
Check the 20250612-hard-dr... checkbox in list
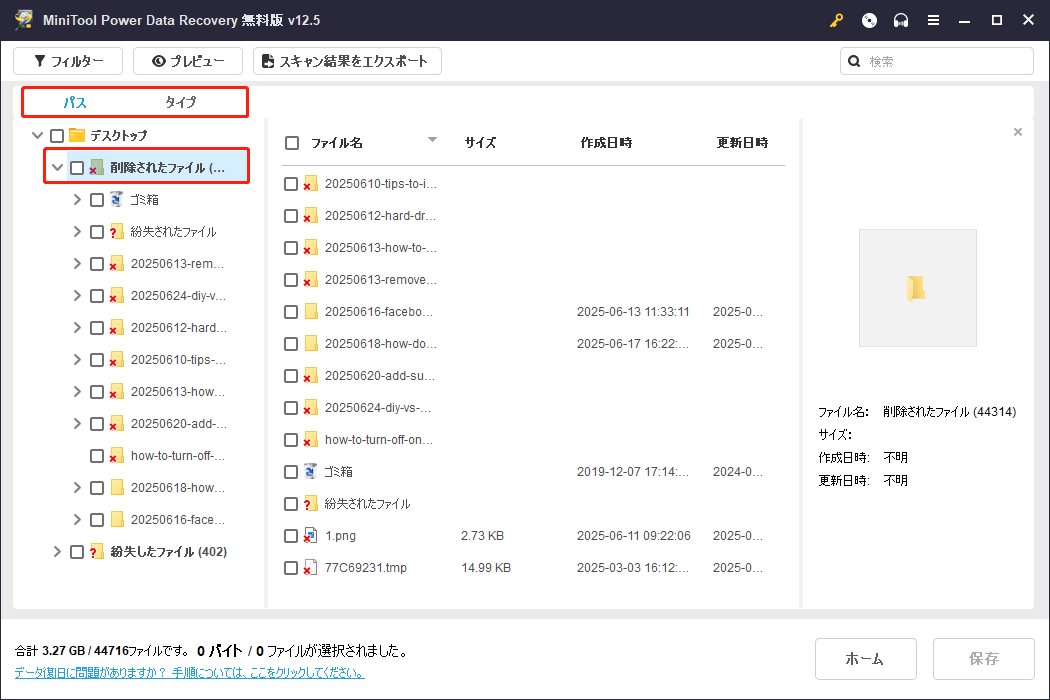click(x=291, y=216)
